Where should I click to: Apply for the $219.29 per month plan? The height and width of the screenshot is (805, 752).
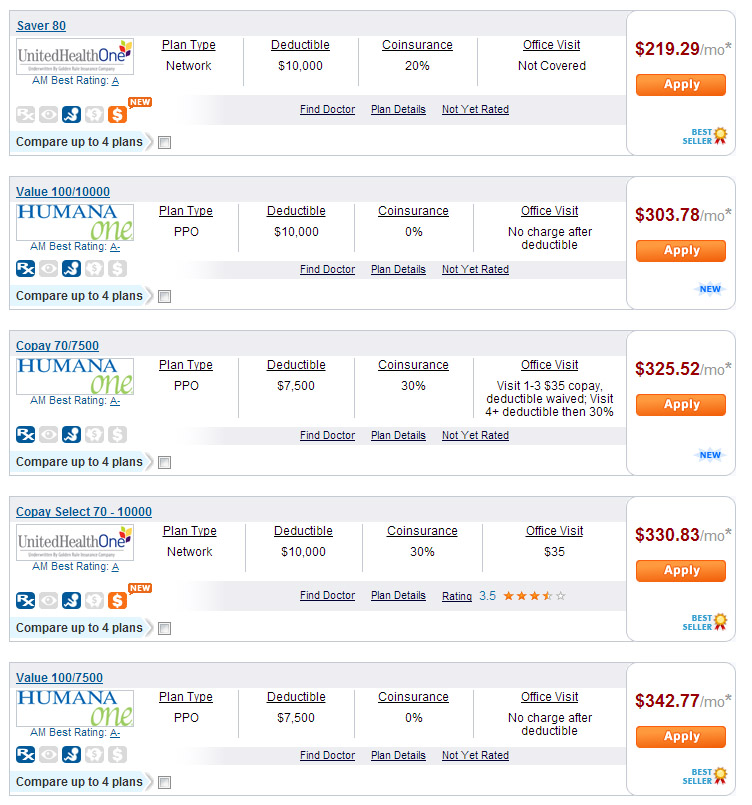coord(680,85)
